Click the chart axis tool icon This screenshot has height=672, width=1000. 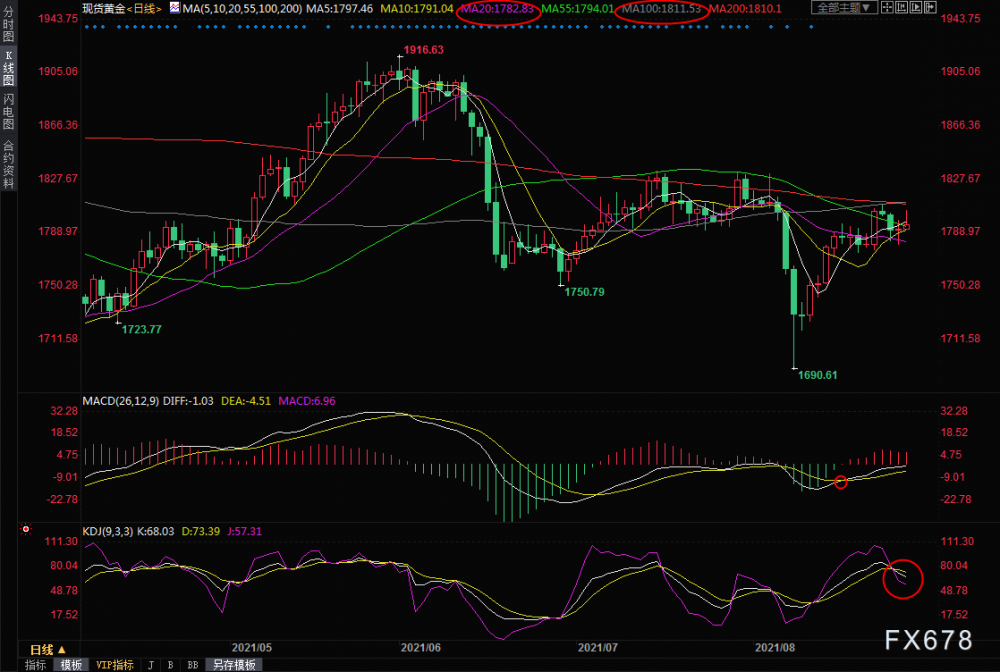pos(901,8)
